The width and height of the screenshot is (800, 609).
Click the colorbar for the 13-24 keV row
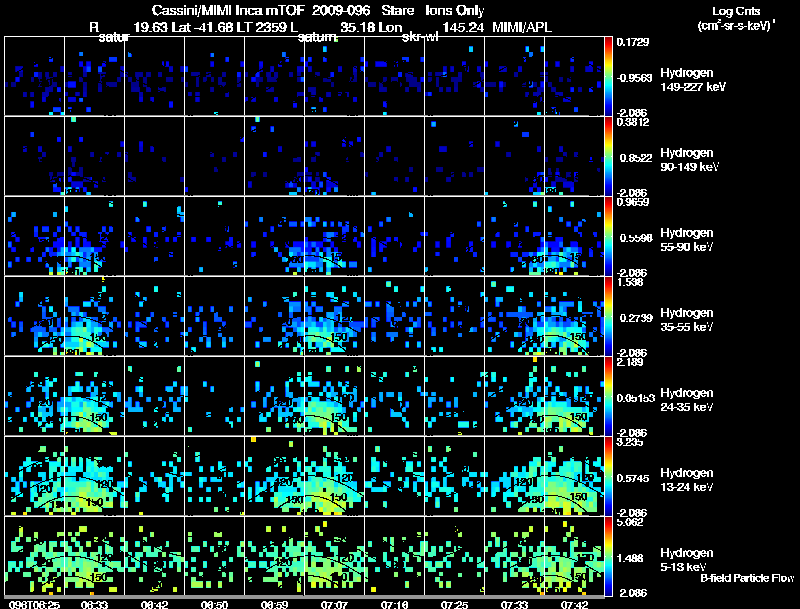tap(608, 477)
